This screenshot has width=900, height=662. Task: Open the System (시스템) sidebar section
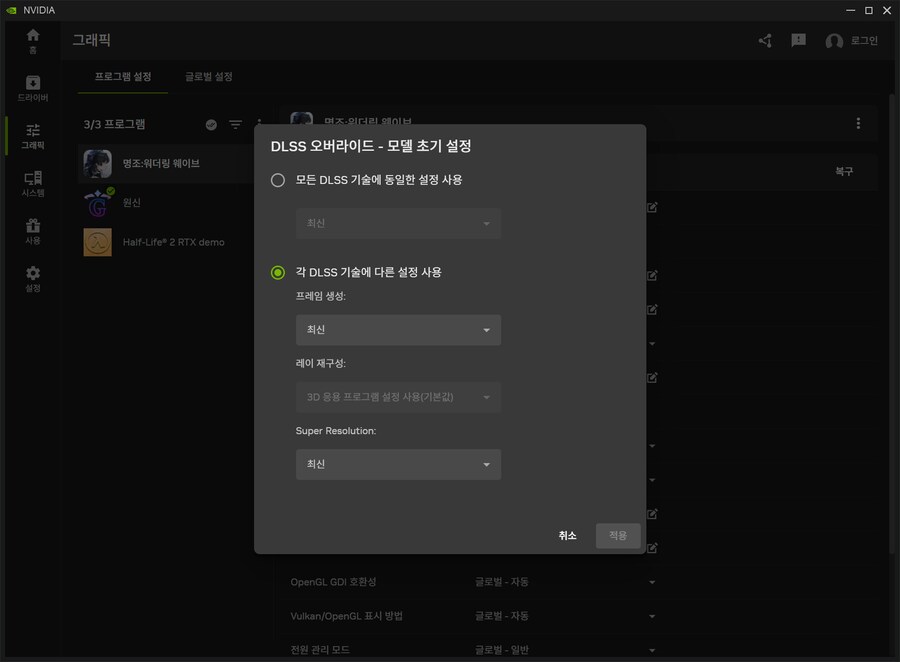pyautogui.click(x=33, y=184)
